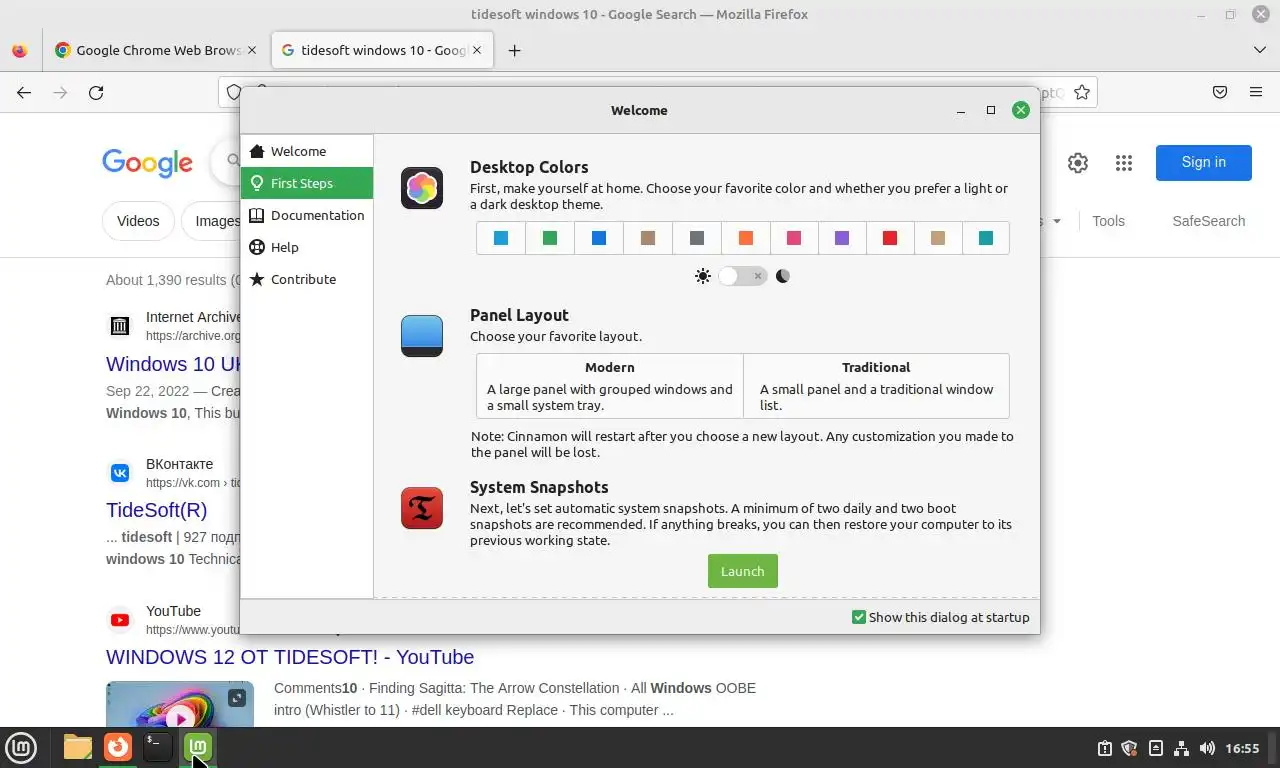The height and width of the screenshot is (768, 1280).
Task: Click the tray icon left of the shield
Action: coord(1104,748)
